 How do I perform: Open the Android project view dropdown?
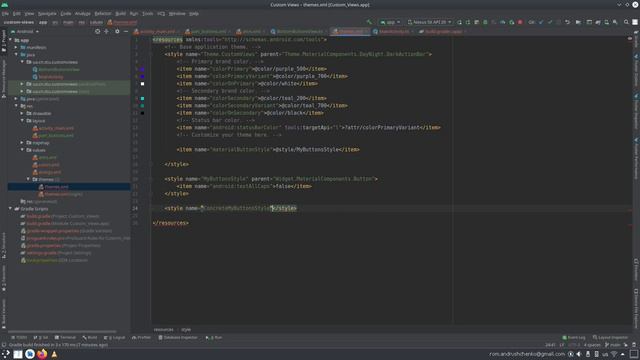click(x=25, y=31)
